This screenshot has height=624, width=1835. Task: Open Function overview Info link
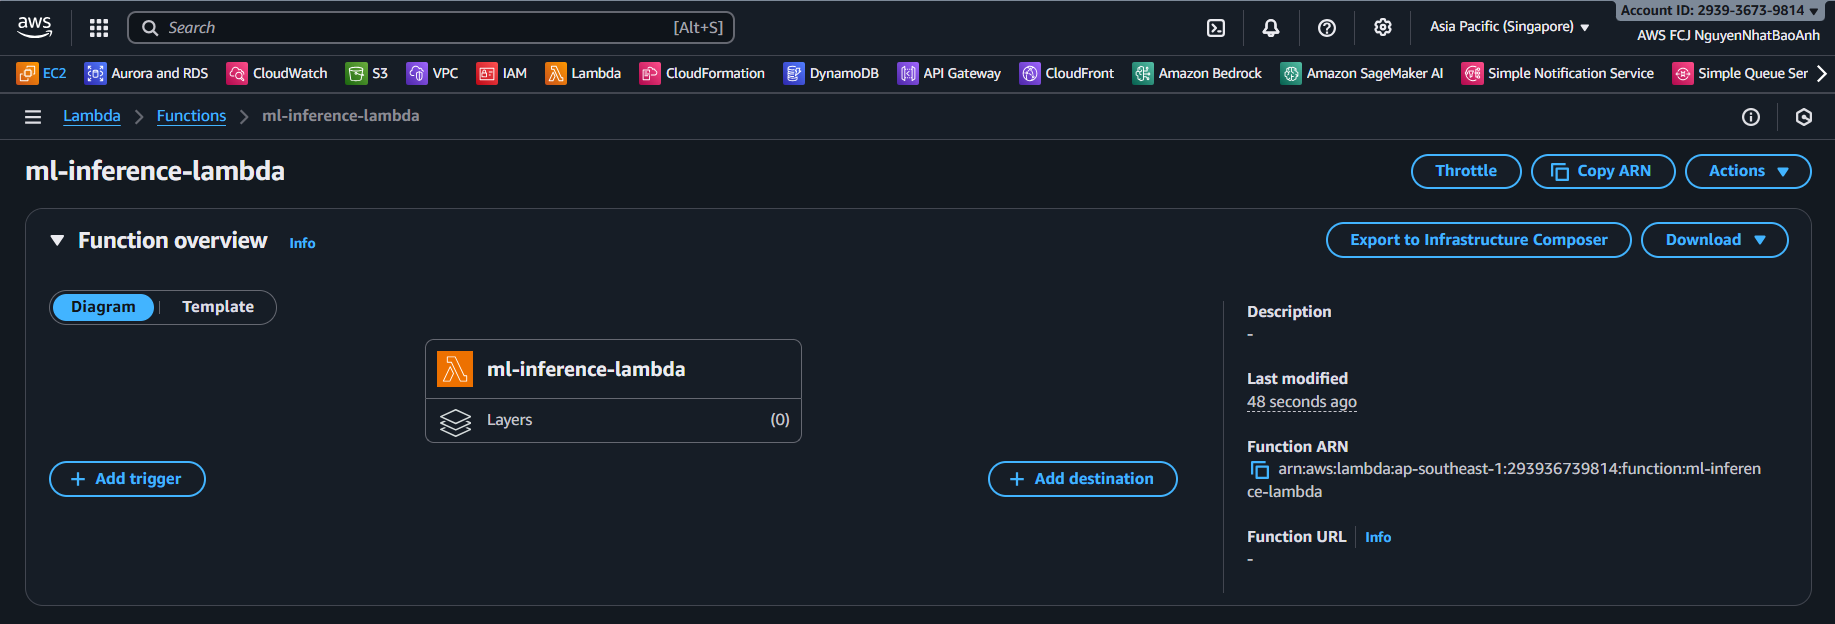tap(302, 243)
